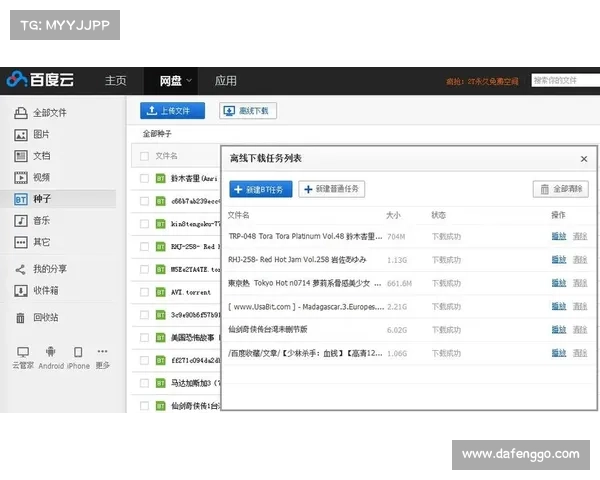
Task: Play the RHJ-258 Red Hot Jam task
Action: pyautogui.click(x=559, y=260)
